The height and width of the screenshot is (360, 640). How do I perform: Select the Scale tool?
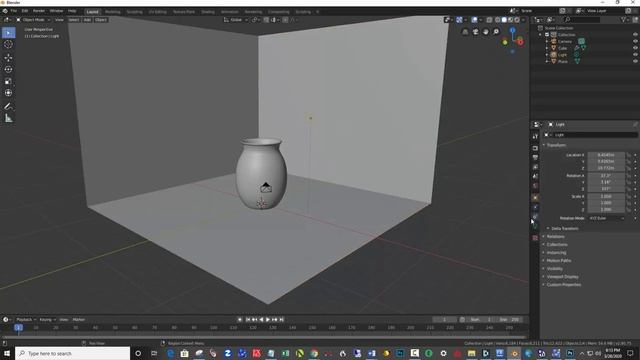coord(8,81)
